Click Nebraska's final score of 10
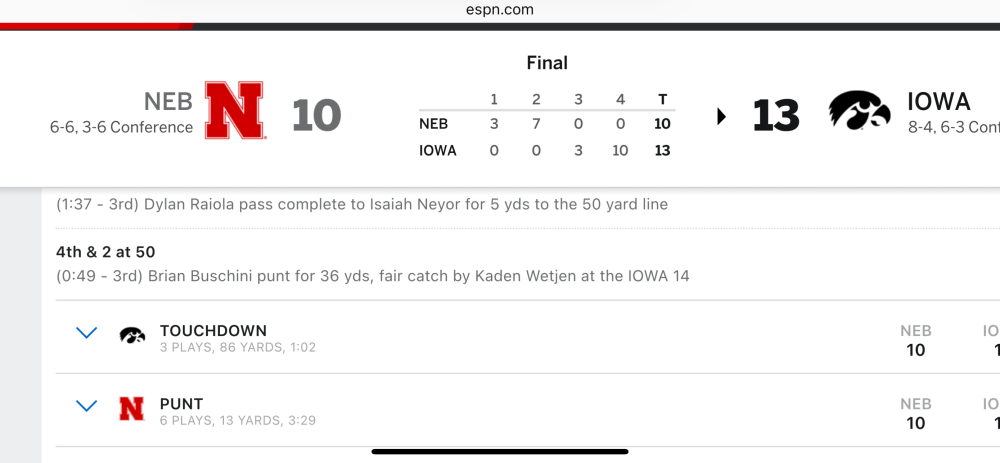The height and width of the screenshot is (463, 1000). (317, 115)
